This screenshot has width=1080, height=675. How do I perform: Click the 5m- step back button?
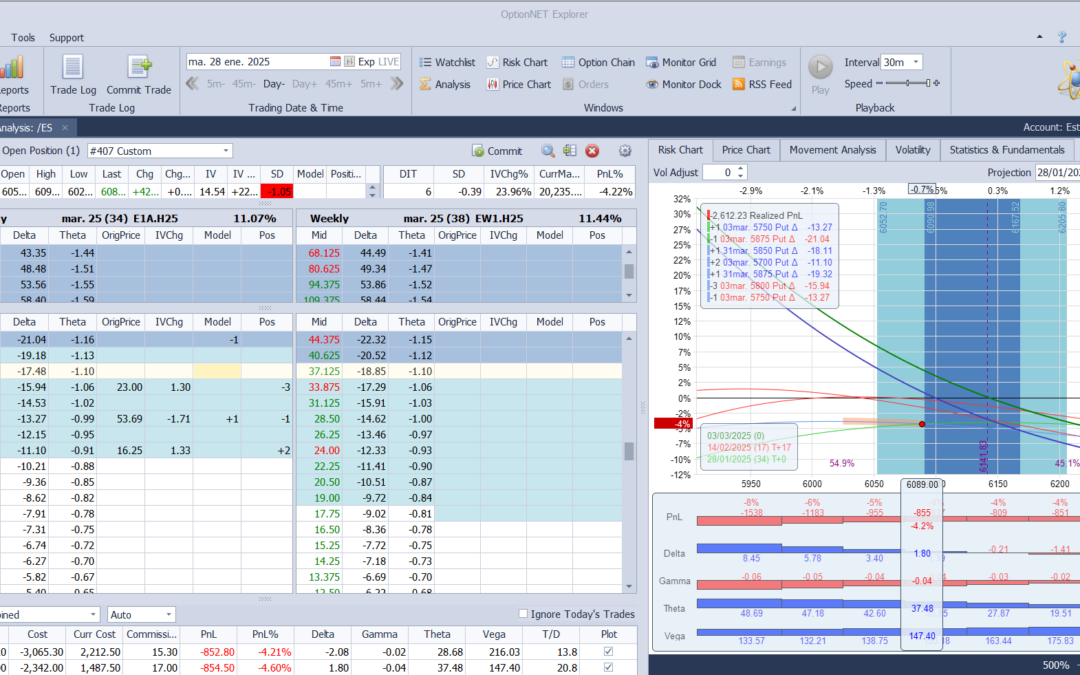216,84
